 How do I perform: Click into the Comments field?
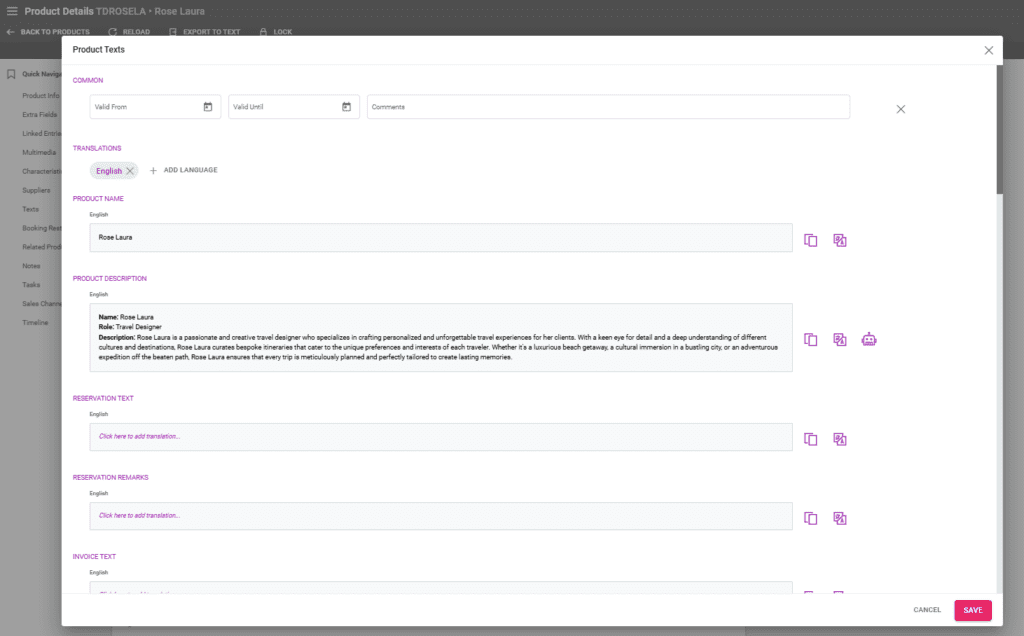[608, 107]
